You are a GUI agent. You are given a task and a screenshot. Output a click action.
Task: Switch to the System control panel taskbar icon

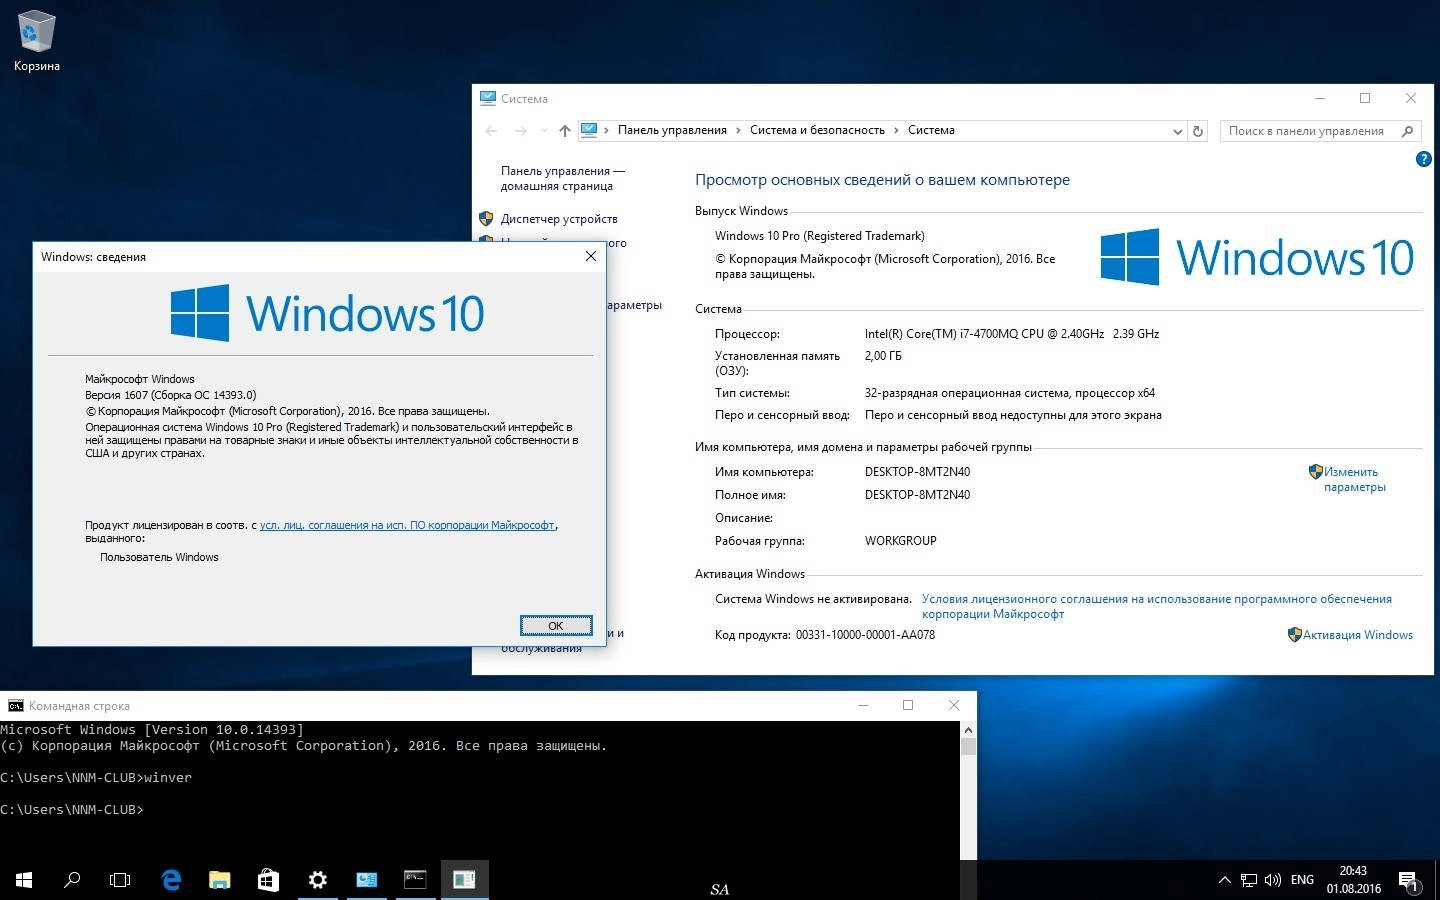click(366, 880)
